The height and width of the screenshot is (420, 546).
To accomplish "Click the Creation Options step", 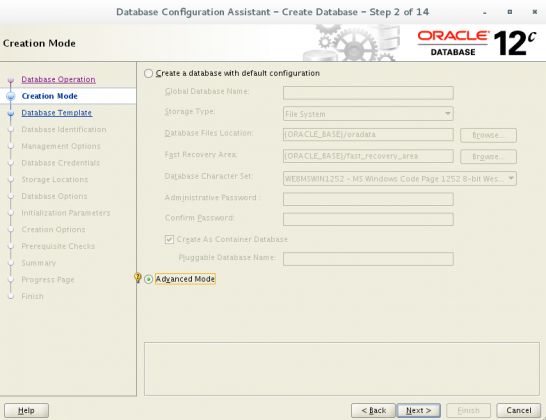I will (53, 230).
